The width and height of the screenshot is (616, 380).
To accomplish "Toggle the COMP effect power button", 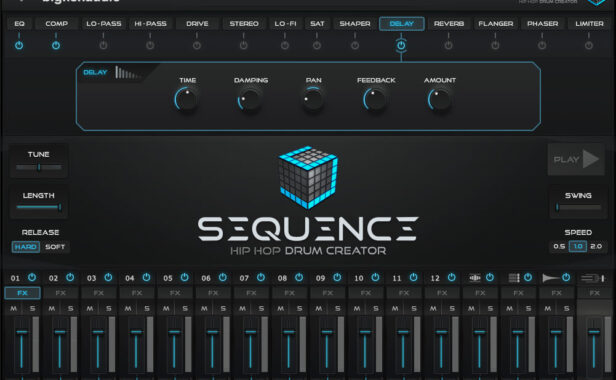I will pyautogui.click(x=56, y=45).
